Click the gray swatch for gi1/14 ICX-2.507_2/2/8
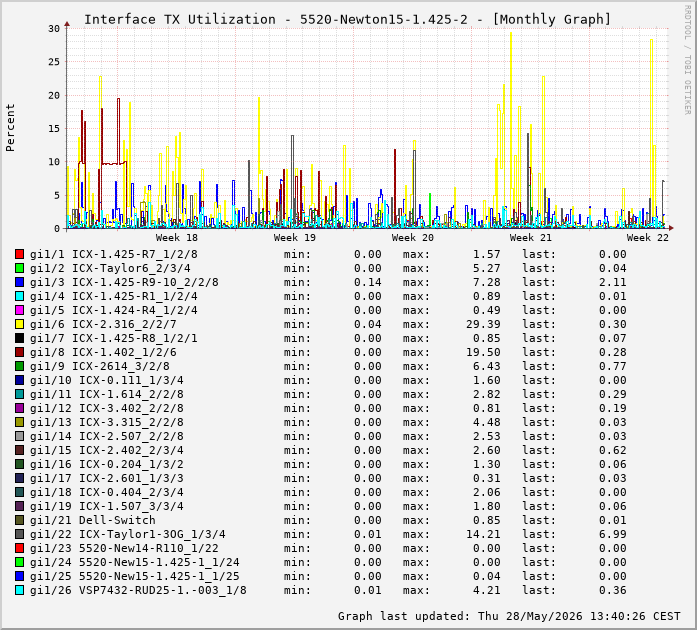 click(x=19, y=436)
